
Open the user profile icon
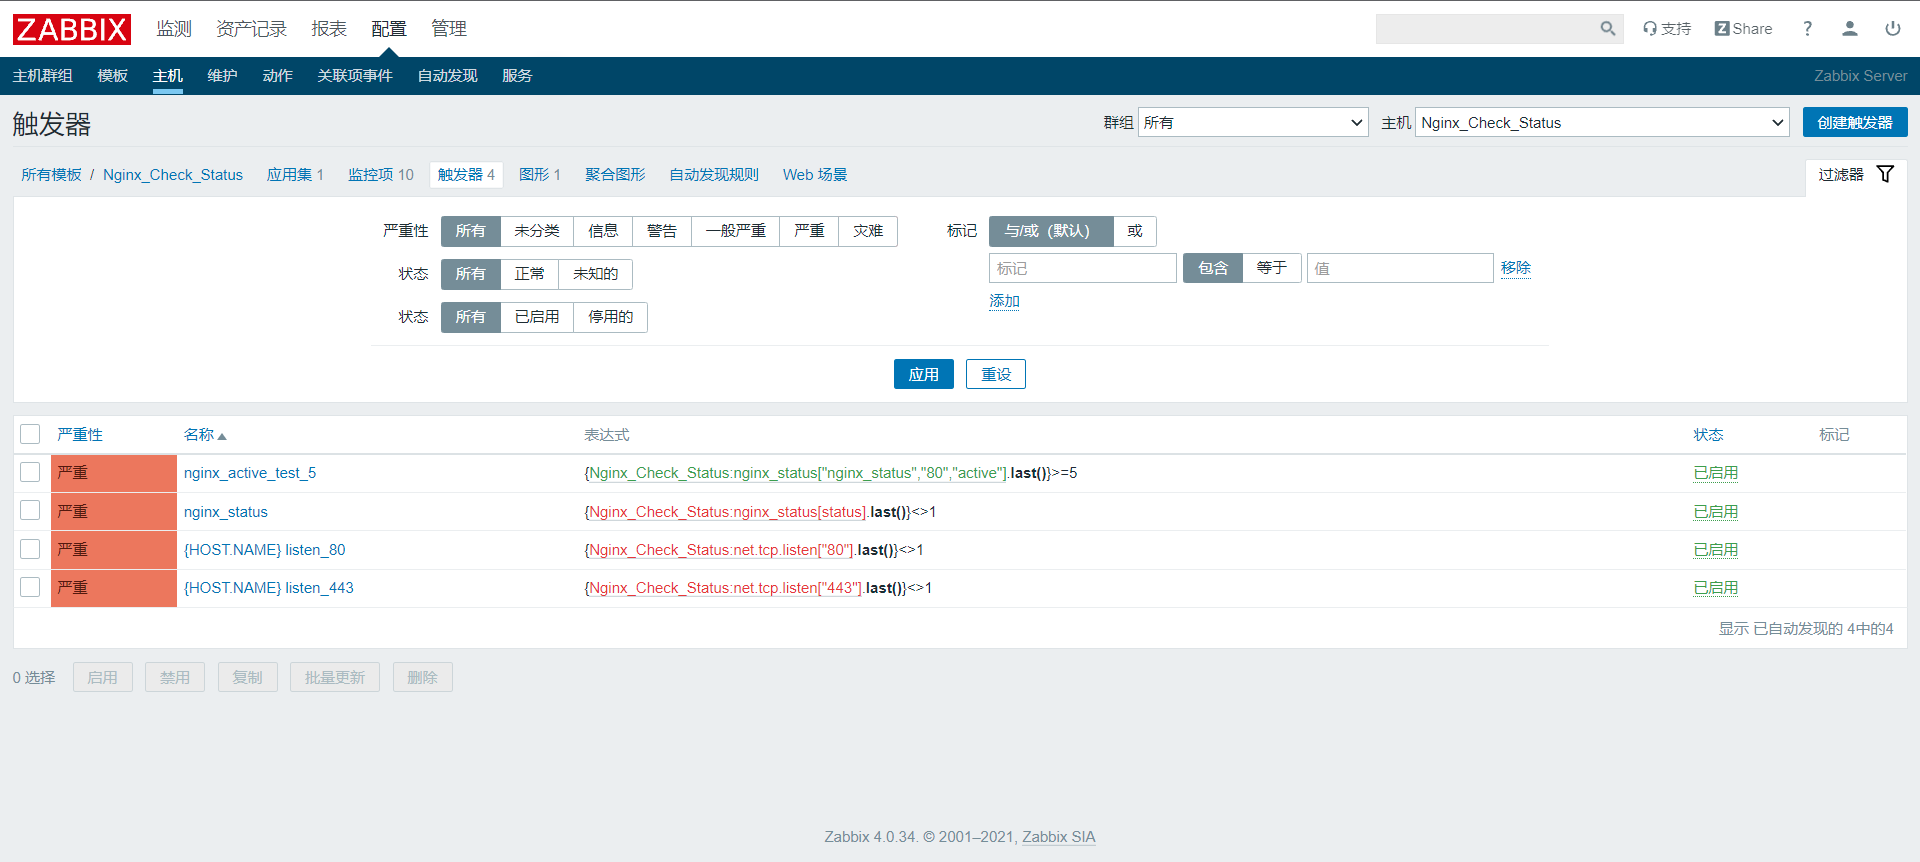1850,29
